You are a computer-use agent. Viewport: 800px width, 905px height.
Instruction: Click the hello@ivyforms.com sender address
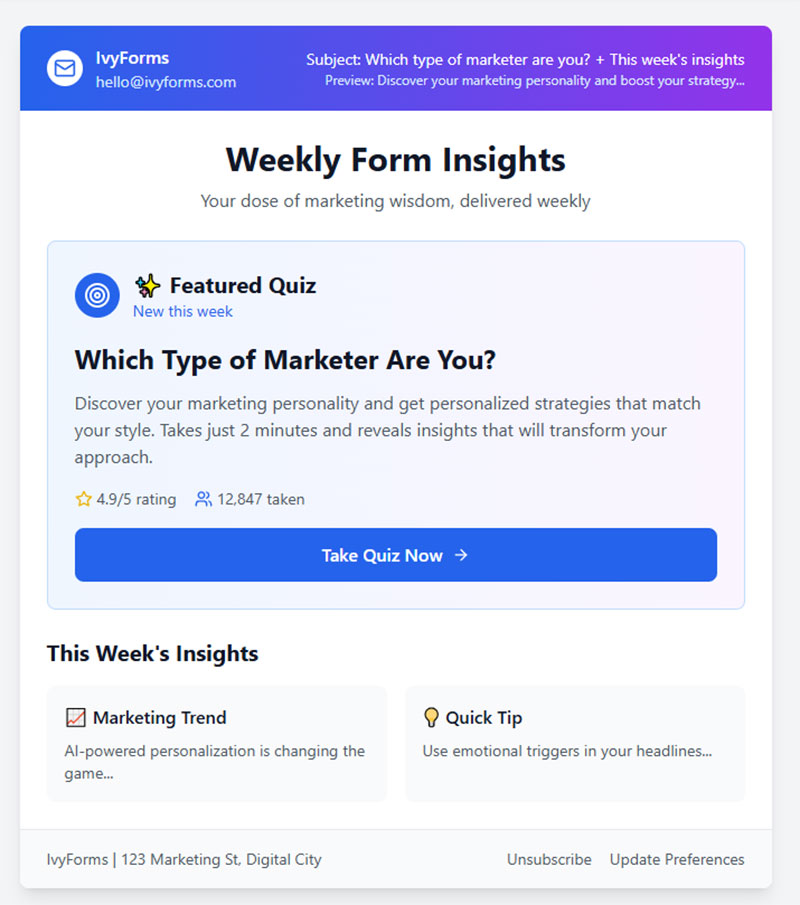click(x=166, y=82)
